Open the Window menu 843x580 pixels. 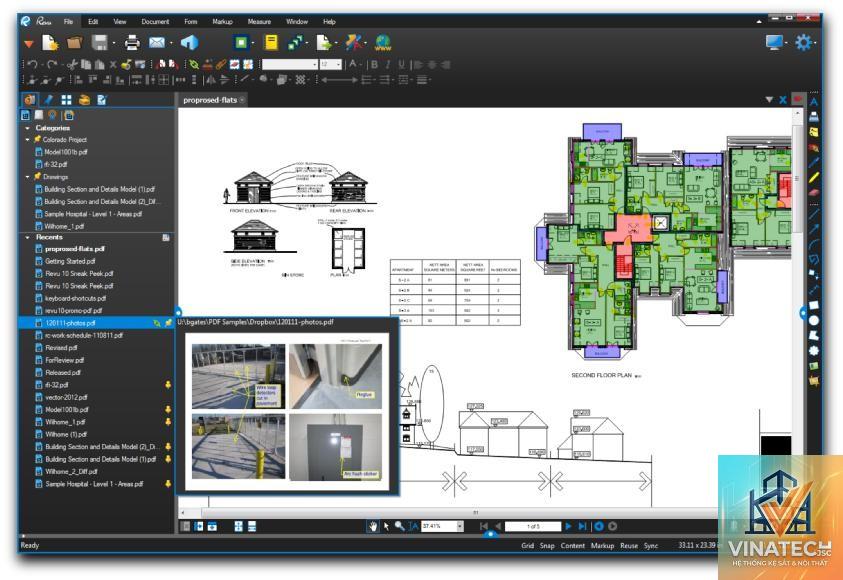click(297, 22)
